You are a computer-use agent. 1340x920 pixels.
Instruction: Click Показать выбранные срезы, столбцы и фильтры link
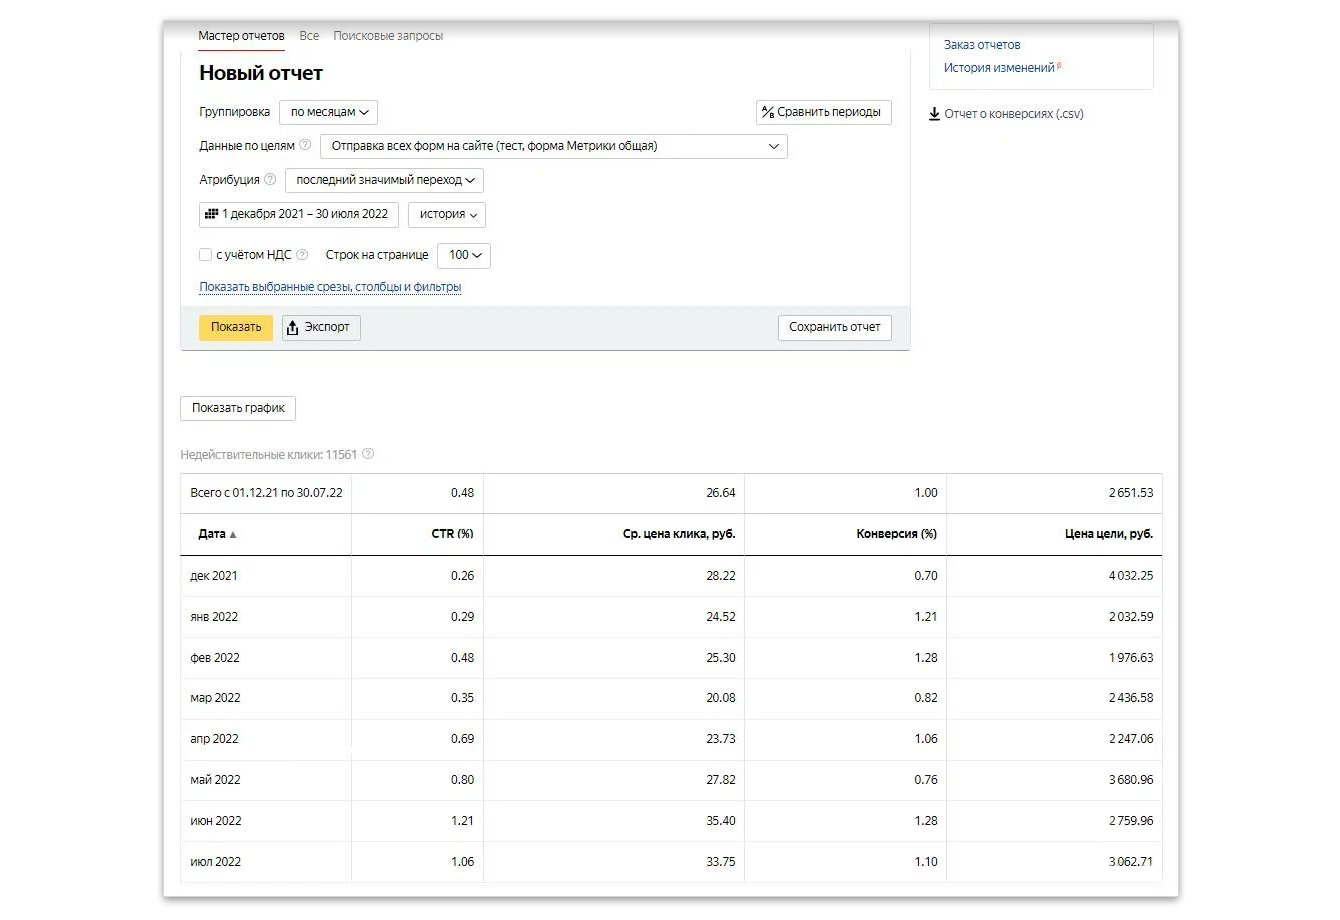[x=330, y=287]
